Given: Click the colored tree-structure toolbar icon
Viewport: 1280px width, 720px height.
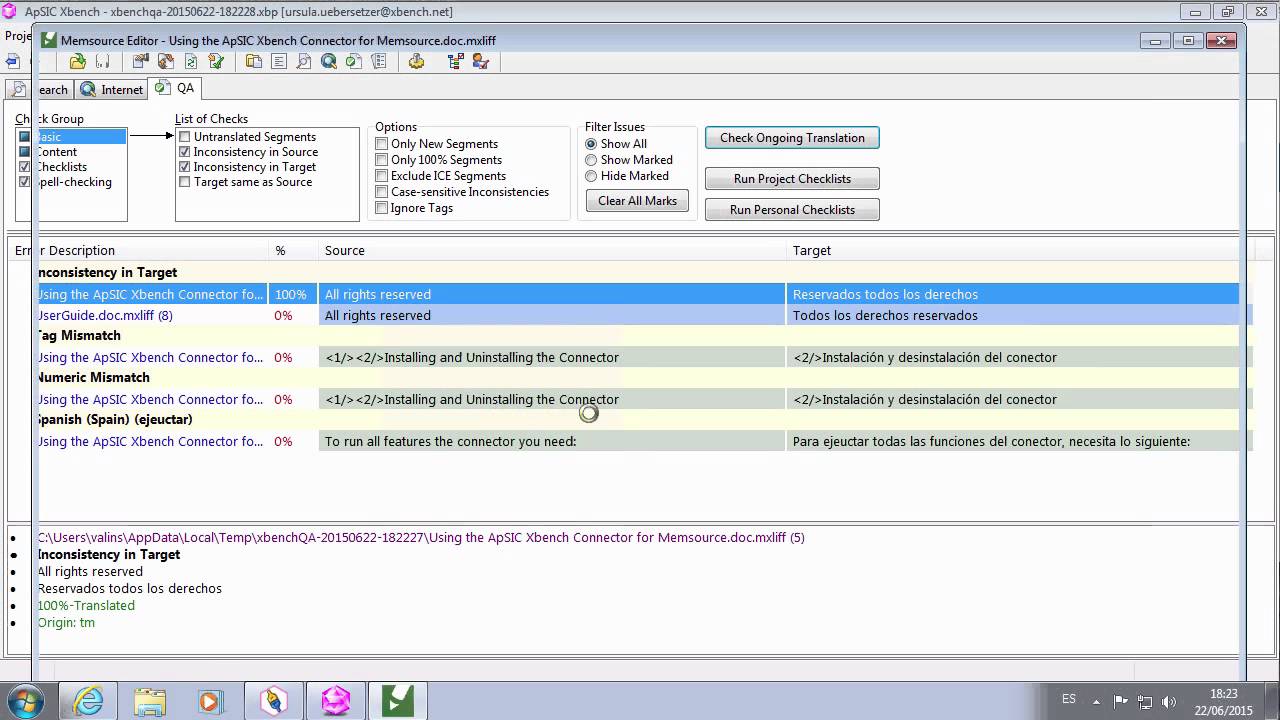Looking at the screenshot, I should pyautogui.click(x=456, y=61).
